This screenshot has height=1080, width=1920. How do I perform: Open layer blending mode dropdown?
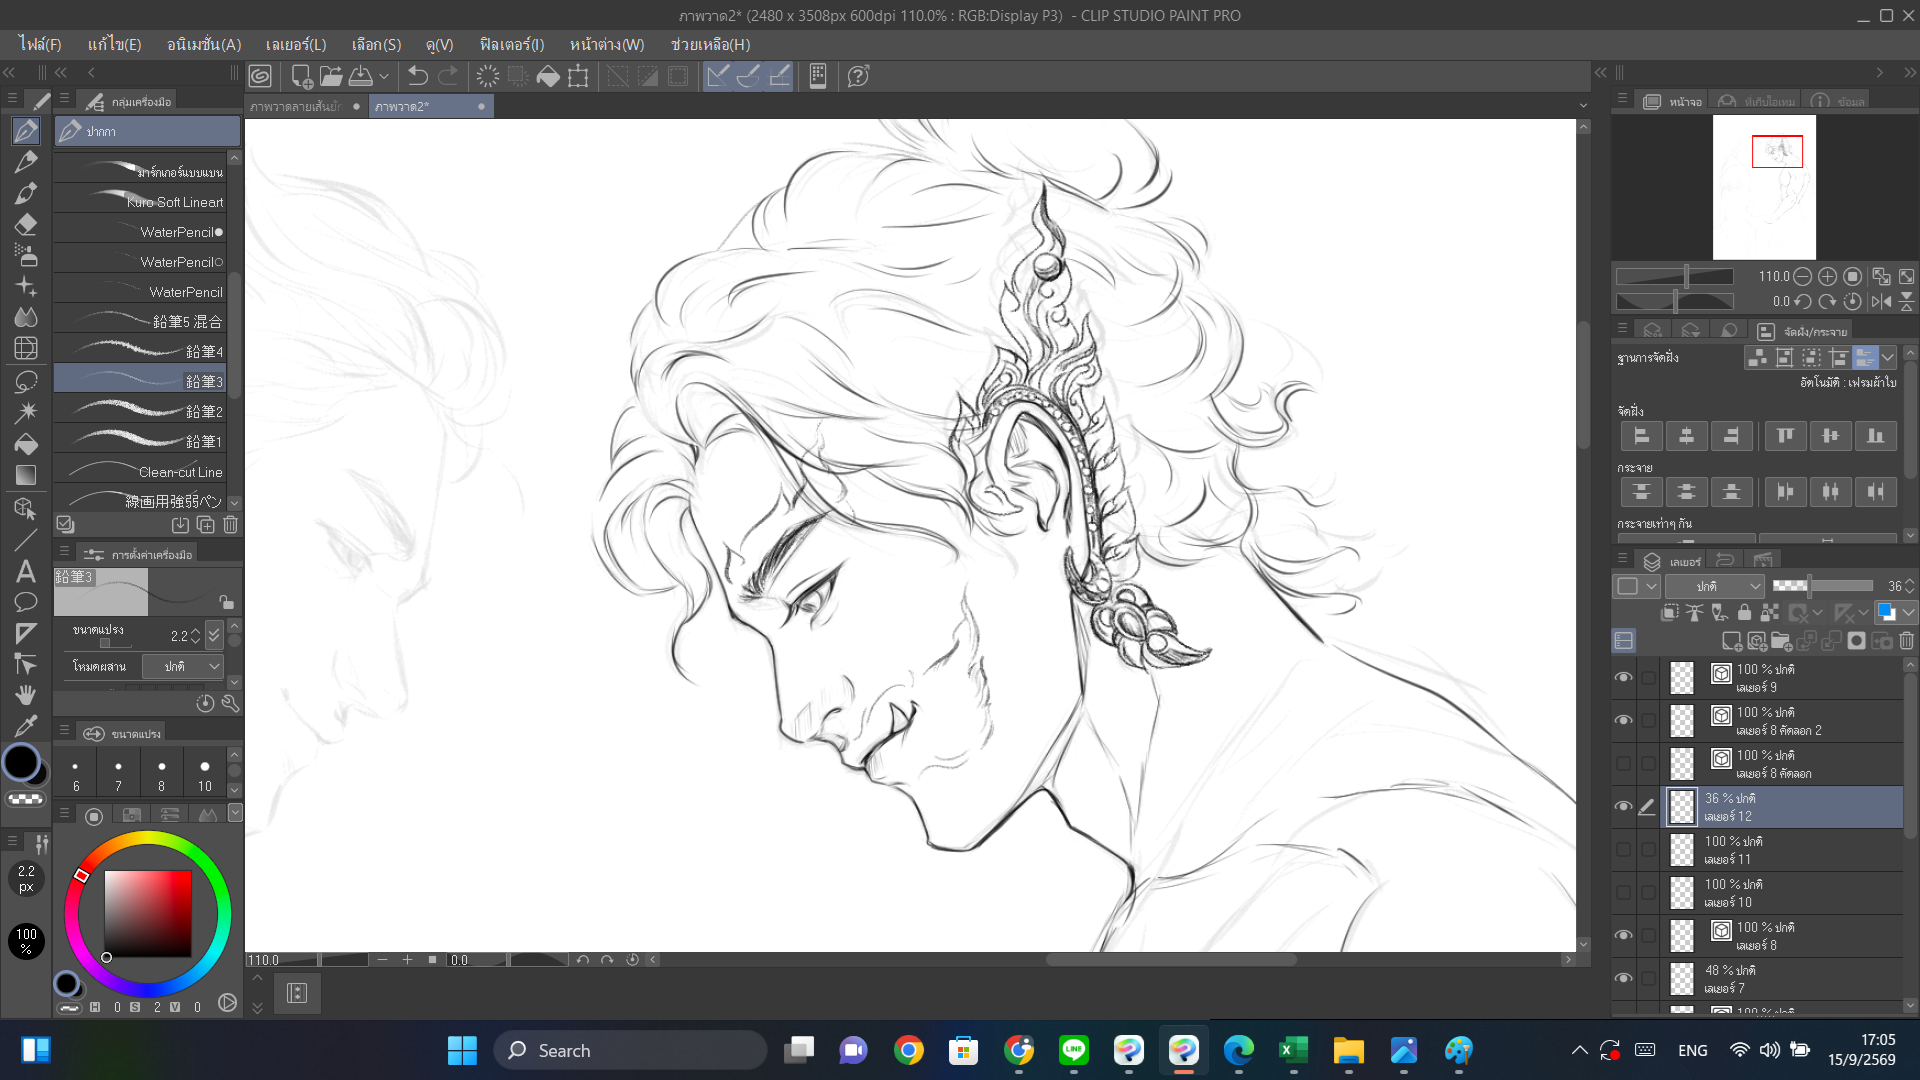(1714, 586)
